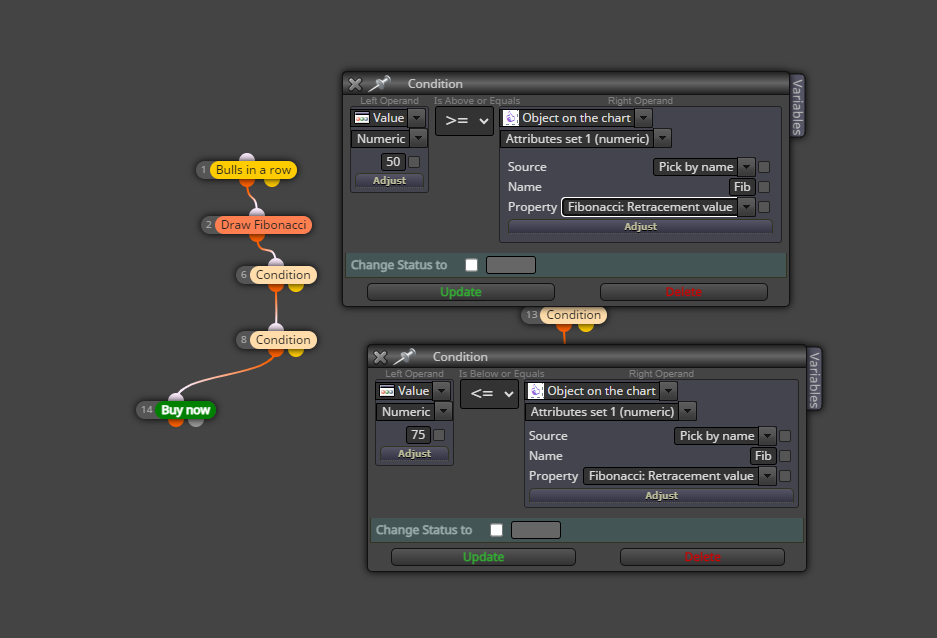Select Condition node number 8

point(283,340)
